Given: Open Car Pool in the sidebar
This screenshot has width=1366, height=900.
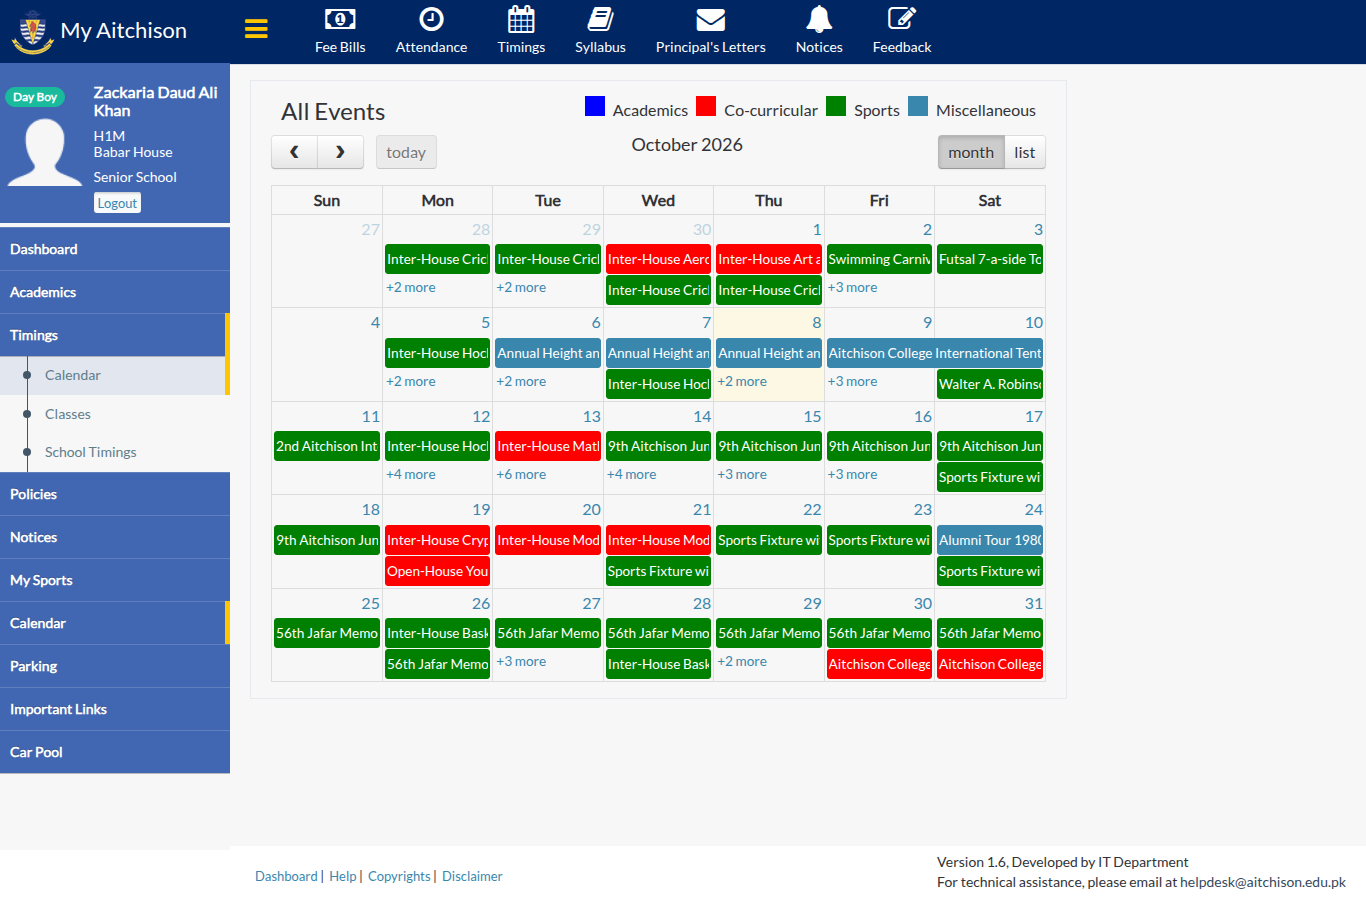Looking at the screenshot, I should [115, 752].
